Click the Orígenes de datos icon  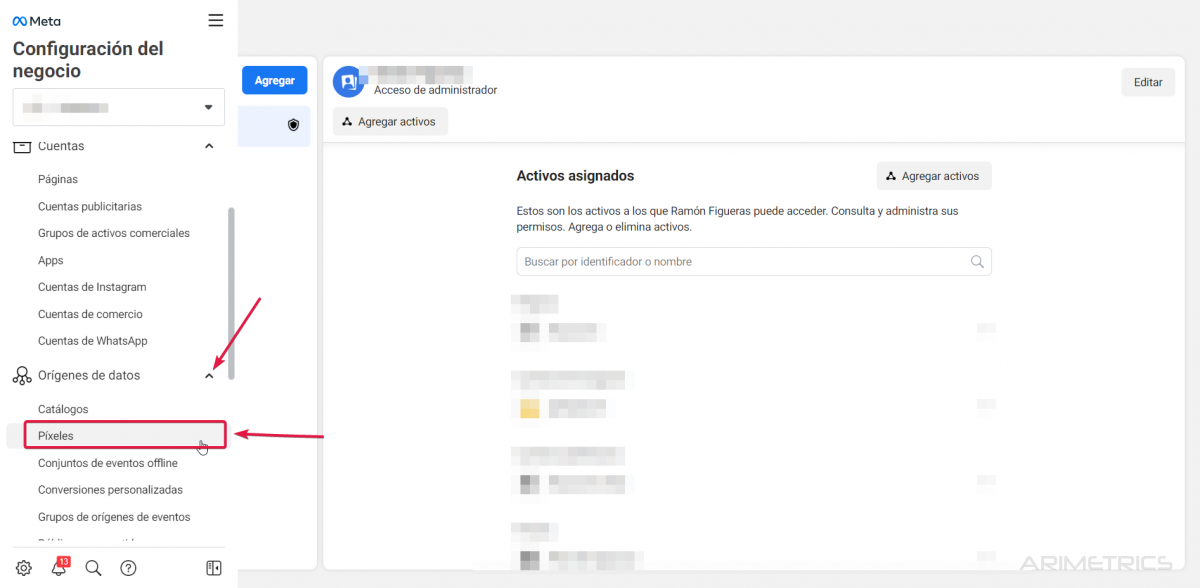22,376
